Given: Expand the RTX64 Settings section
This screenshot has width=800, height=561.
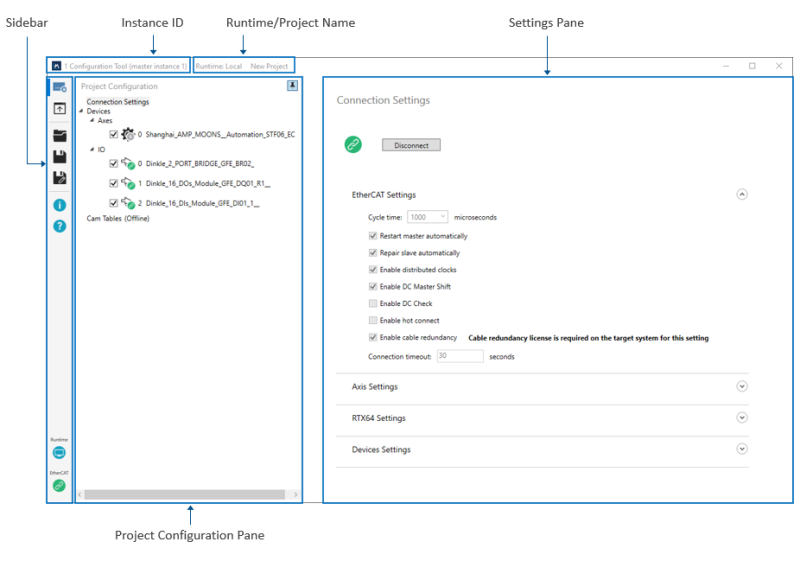Looking at the screenshot, I should pyautogui.click(x=741, y=418).
